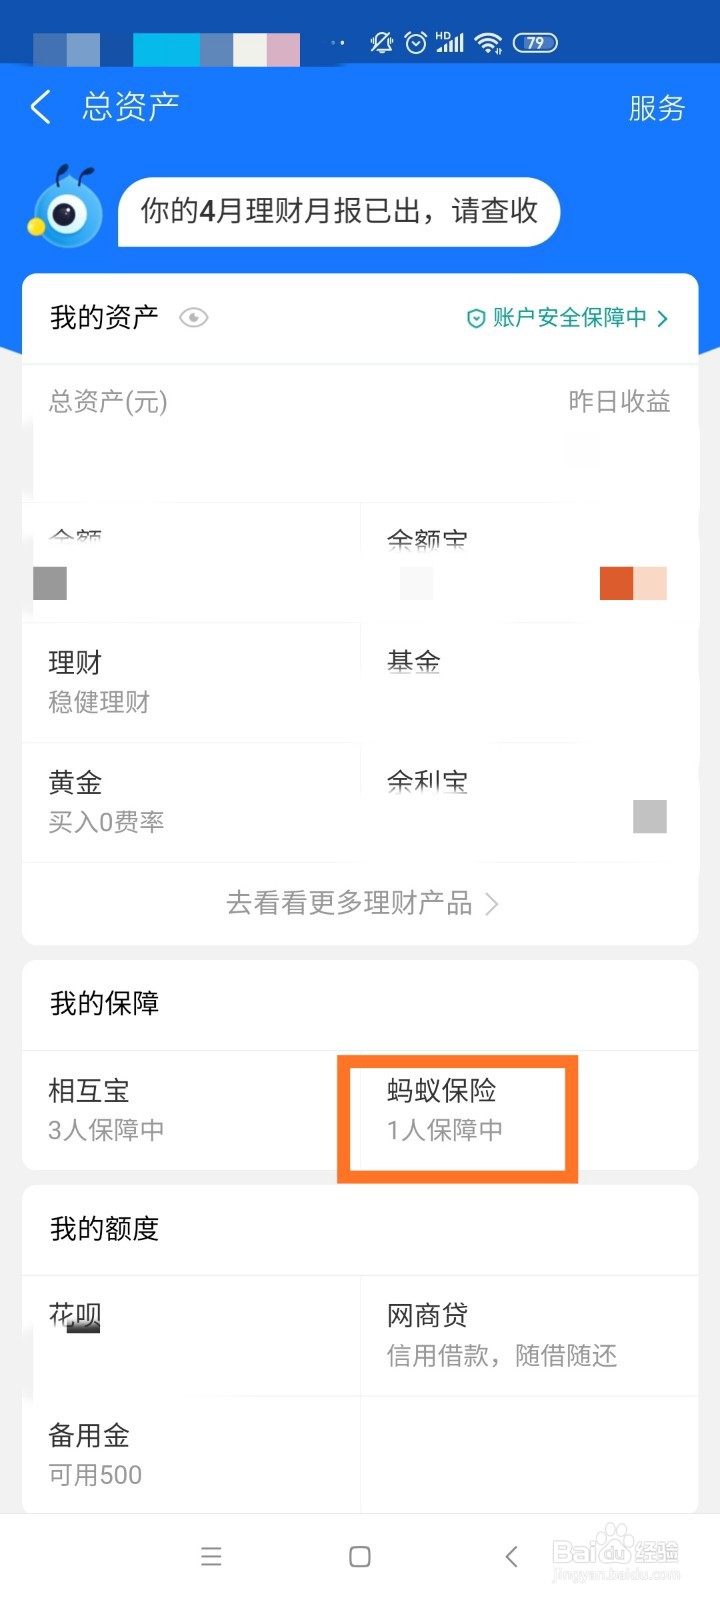
Task: Toggle the eye icon to hide assets
Action: tap(193, 318)
